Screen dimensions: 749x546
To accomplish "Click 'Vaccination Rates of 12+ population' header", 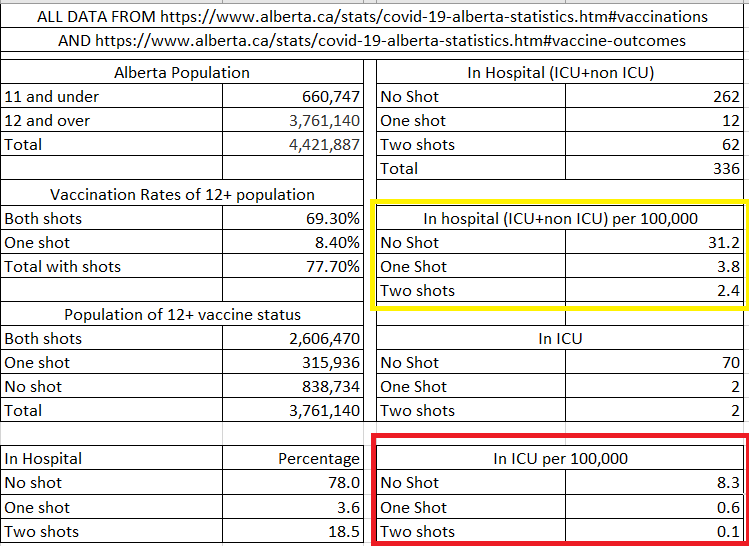I will pos(182,194).
